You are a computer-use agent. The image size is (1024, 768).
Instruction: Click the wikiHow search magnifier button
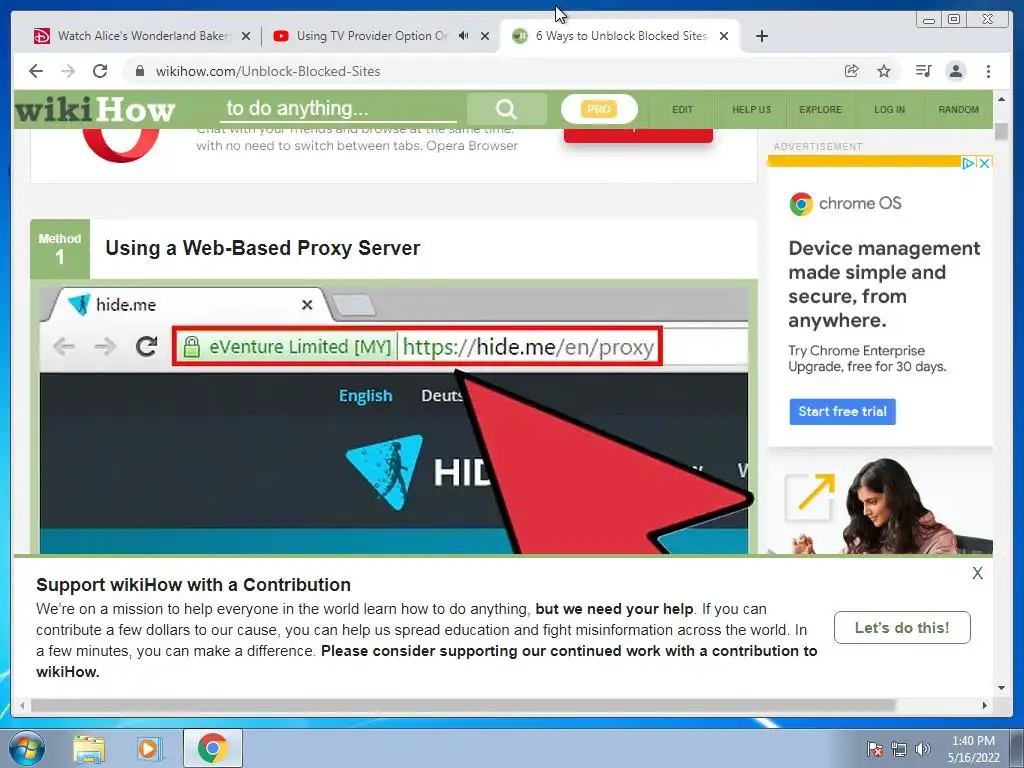tap(506, 109)
